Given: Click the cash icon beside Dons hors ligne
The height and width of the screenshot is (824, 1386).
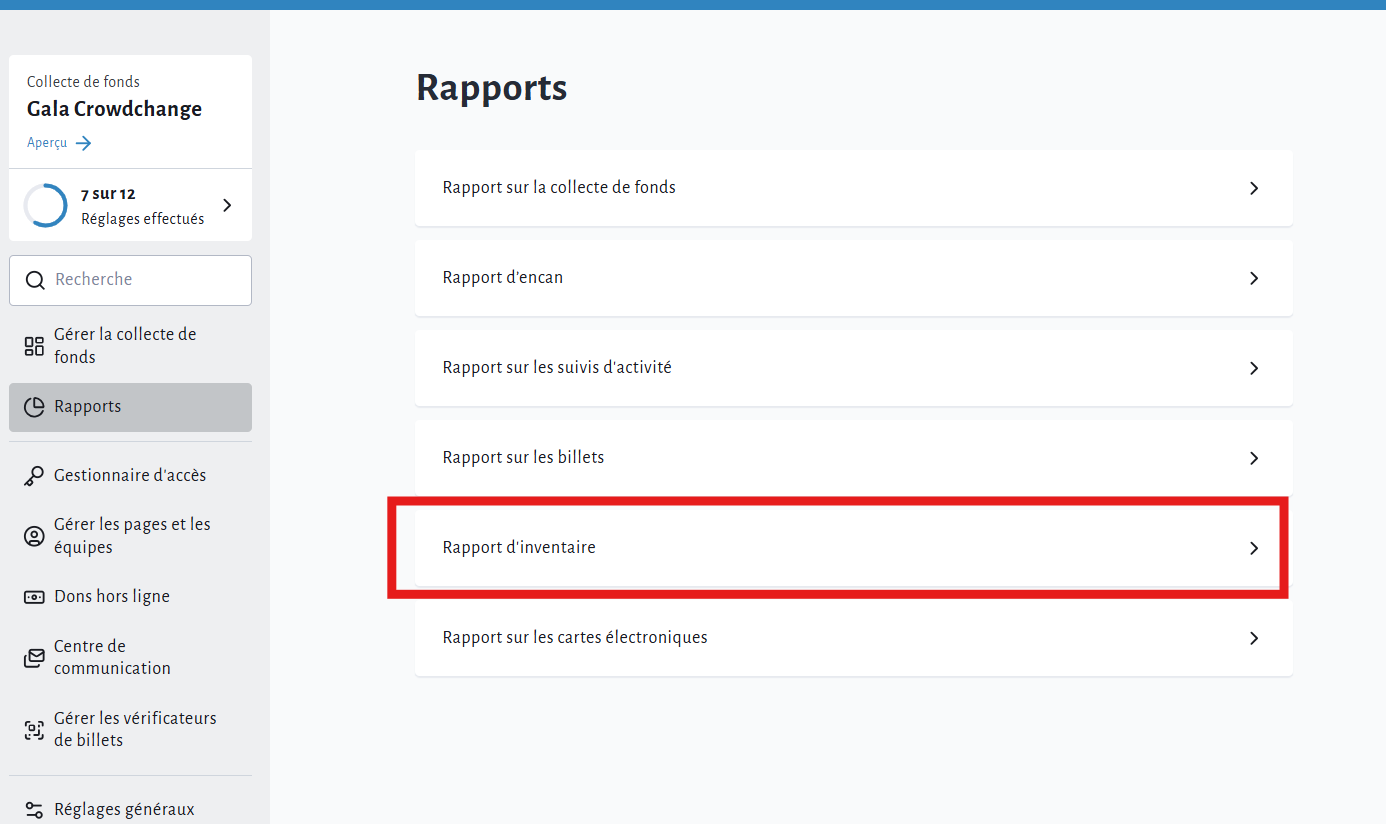Looking at the screenshot, I should (x=34, y=597).
